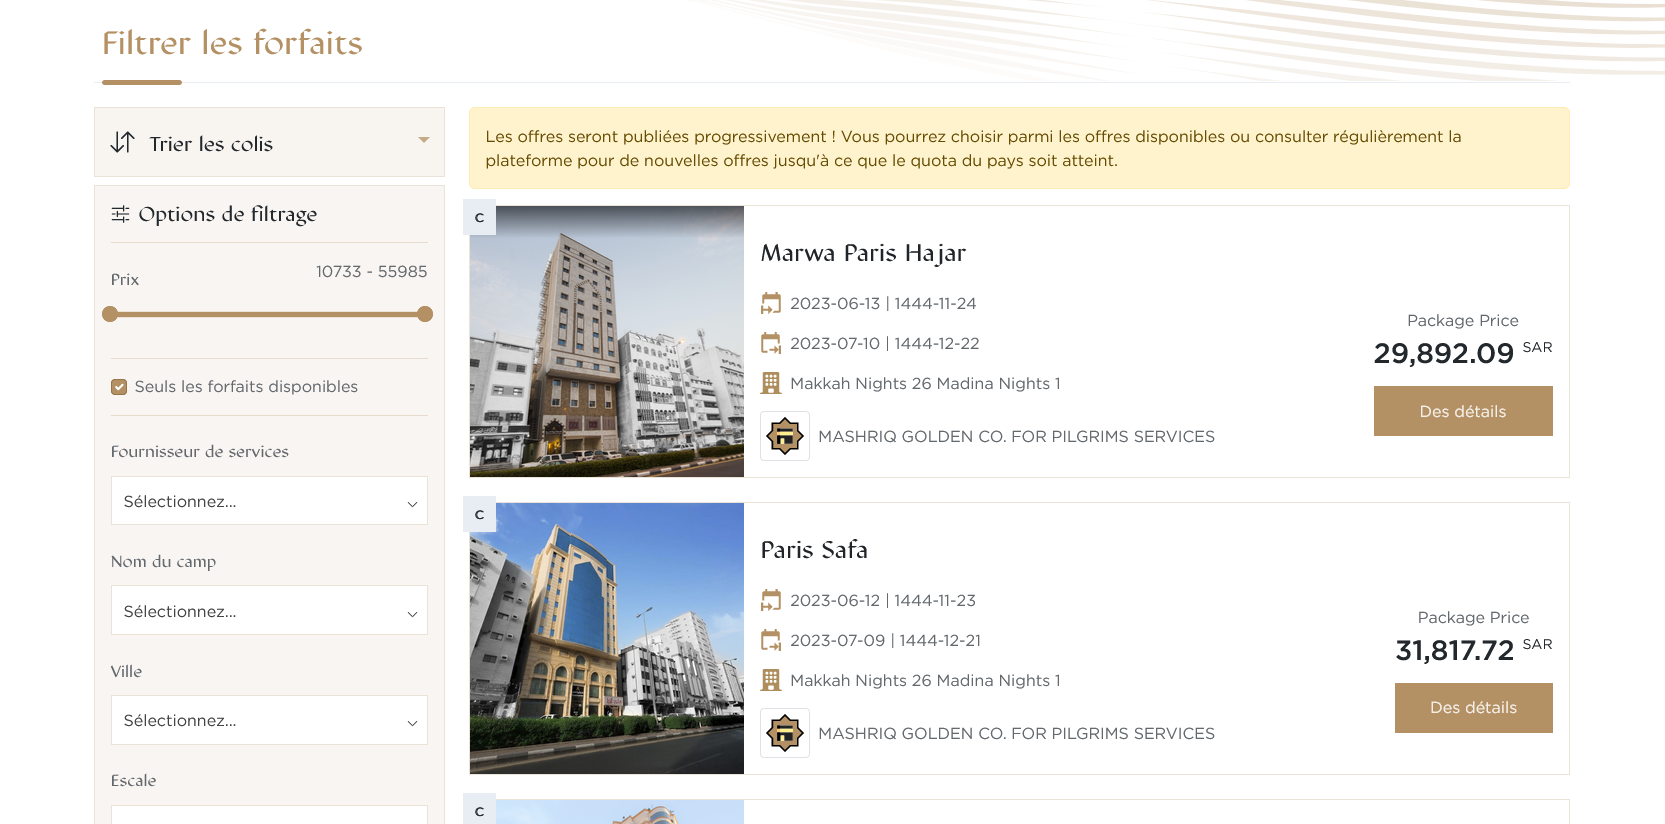
Task: Click the date 2023-07-09 | 1444-12-21
Action: click(x=885, y=640)
